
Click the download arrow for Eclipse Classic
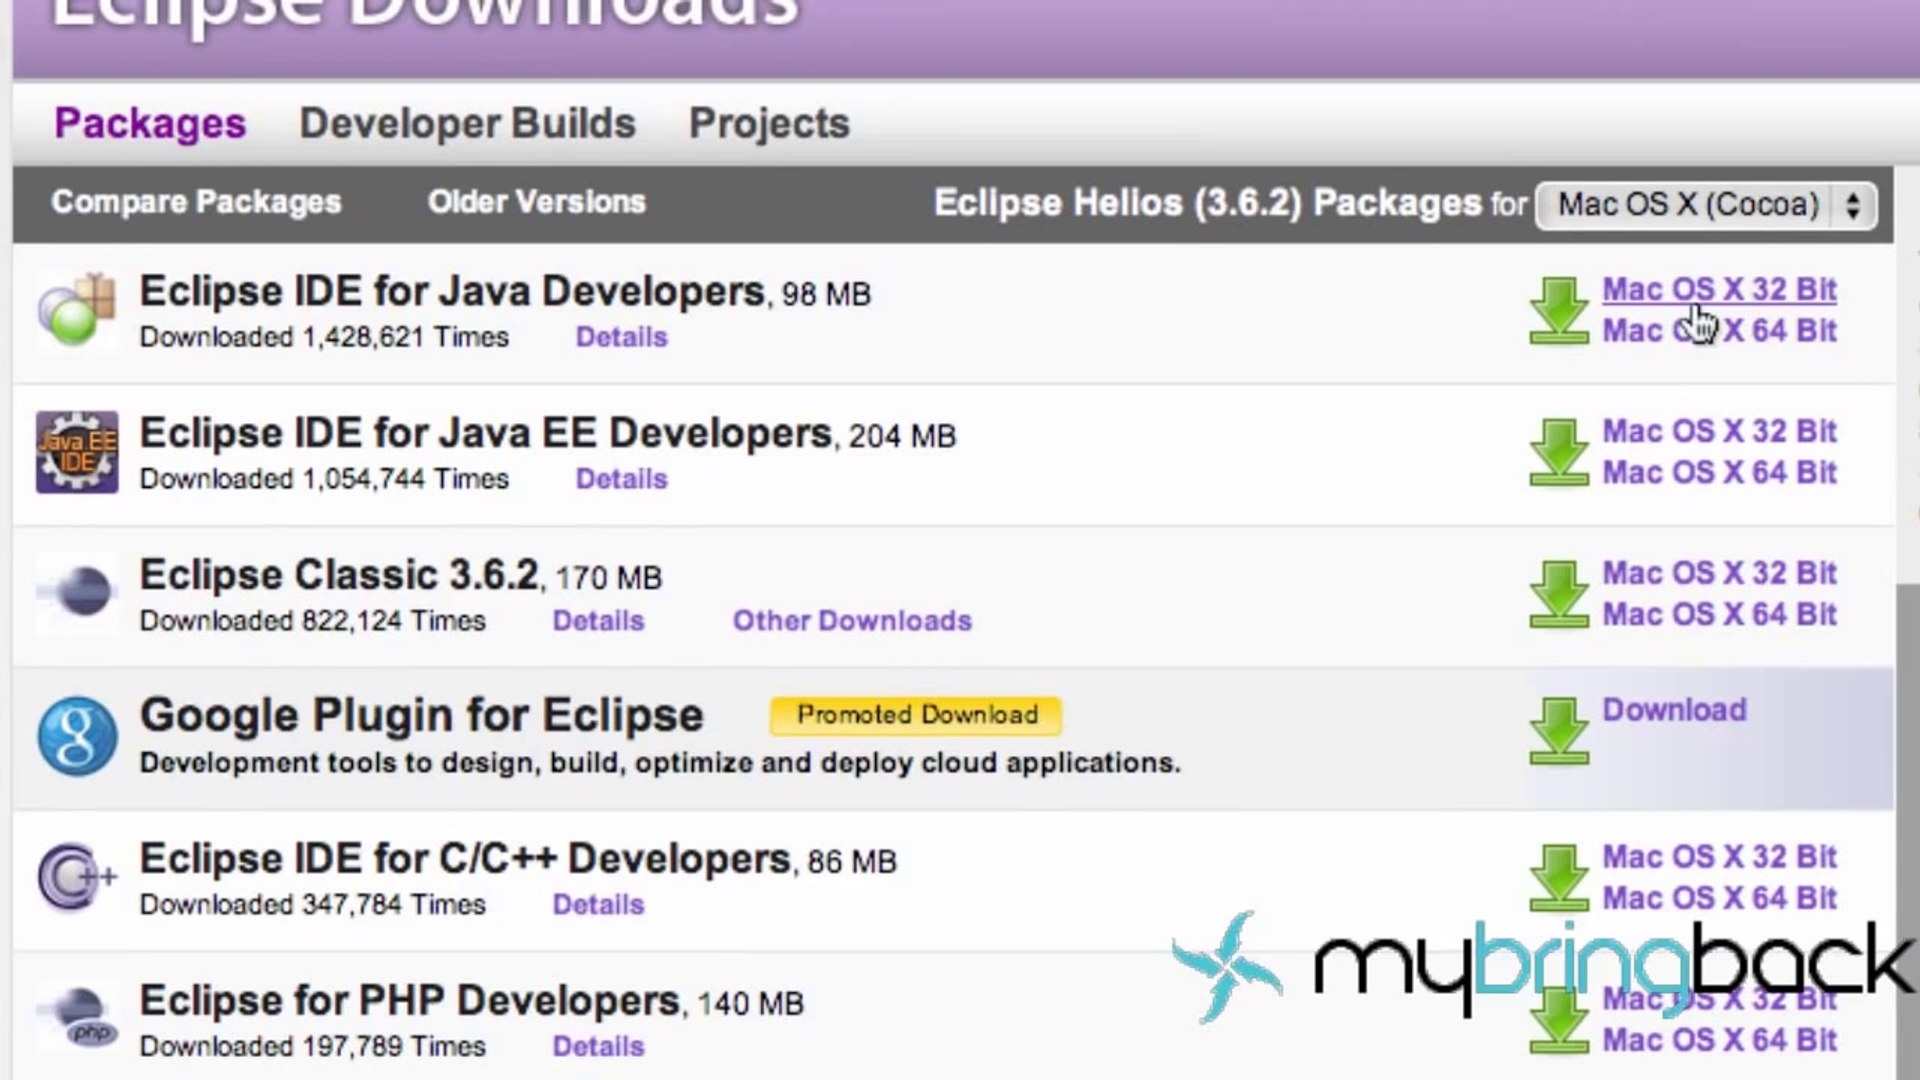(1557, 594)
